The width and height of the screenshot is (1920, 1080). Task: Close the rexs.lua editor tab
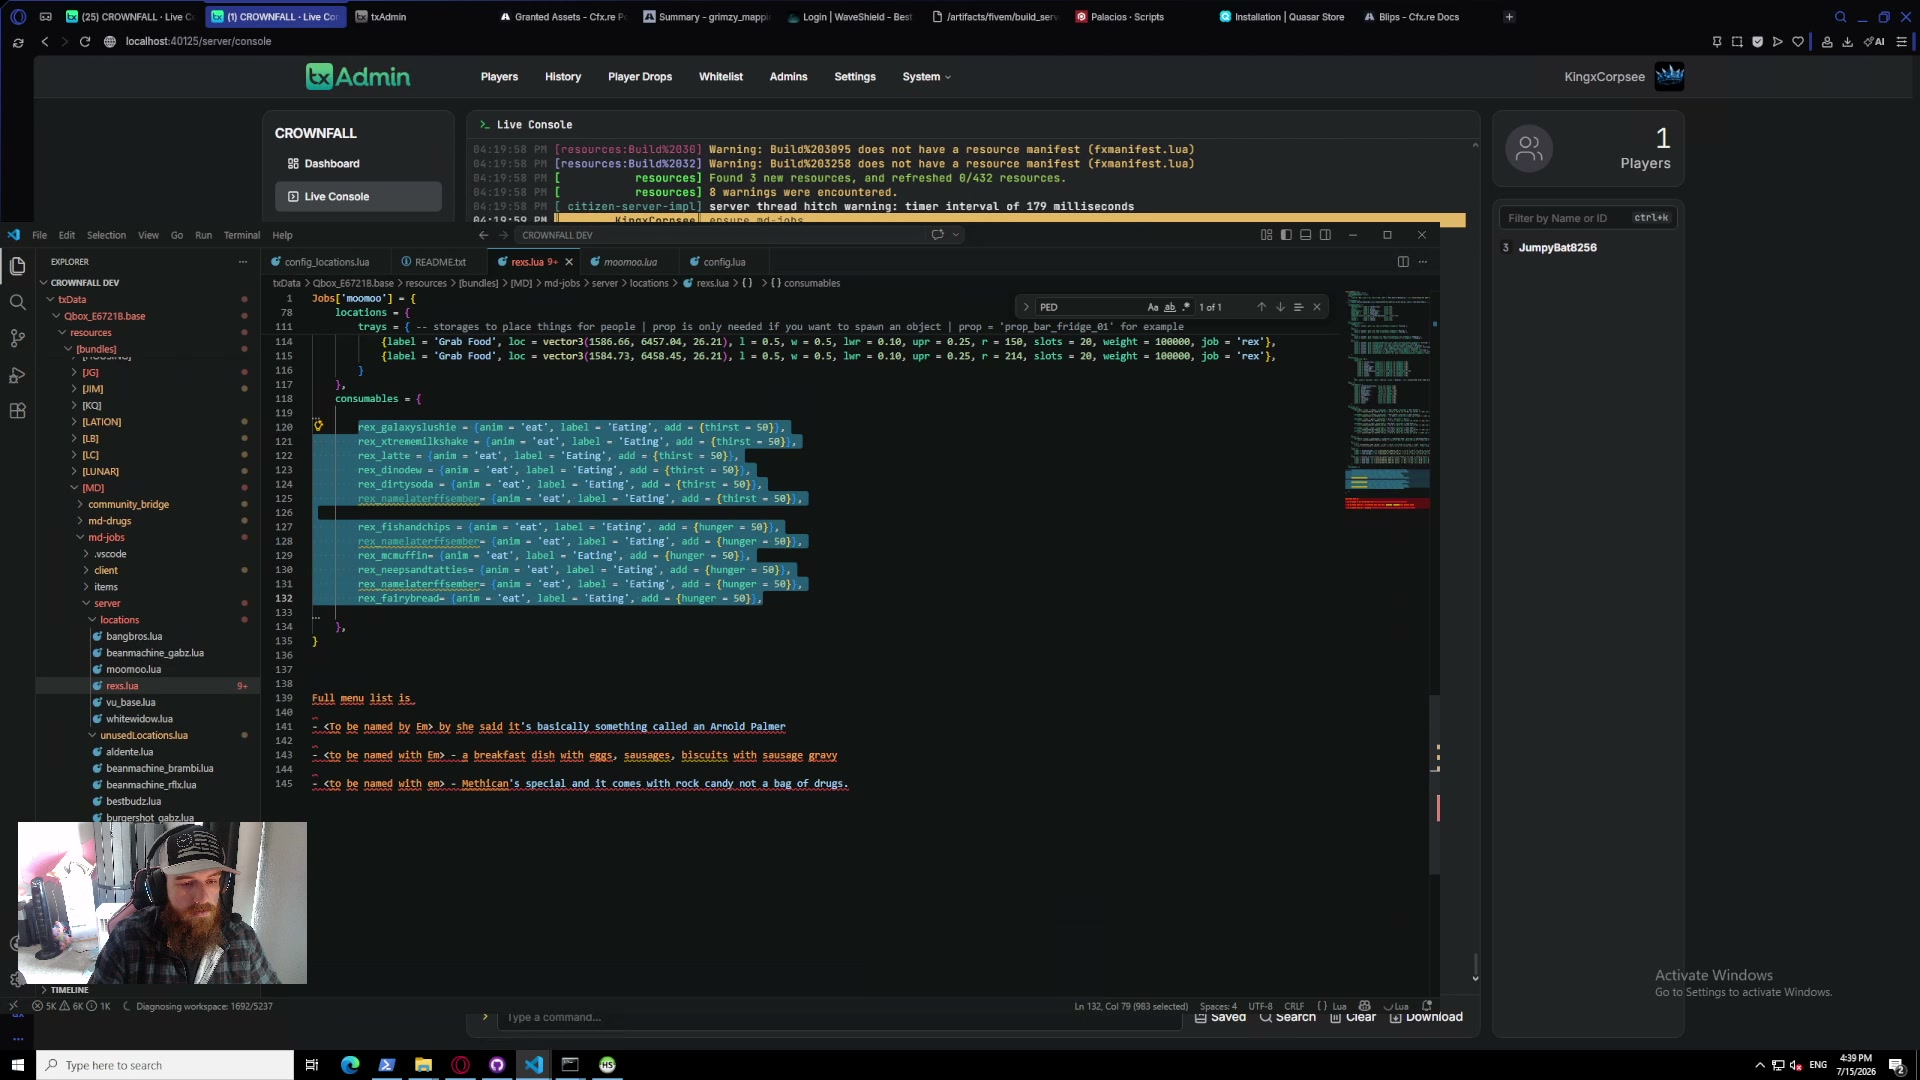click(x=569, y=262)
